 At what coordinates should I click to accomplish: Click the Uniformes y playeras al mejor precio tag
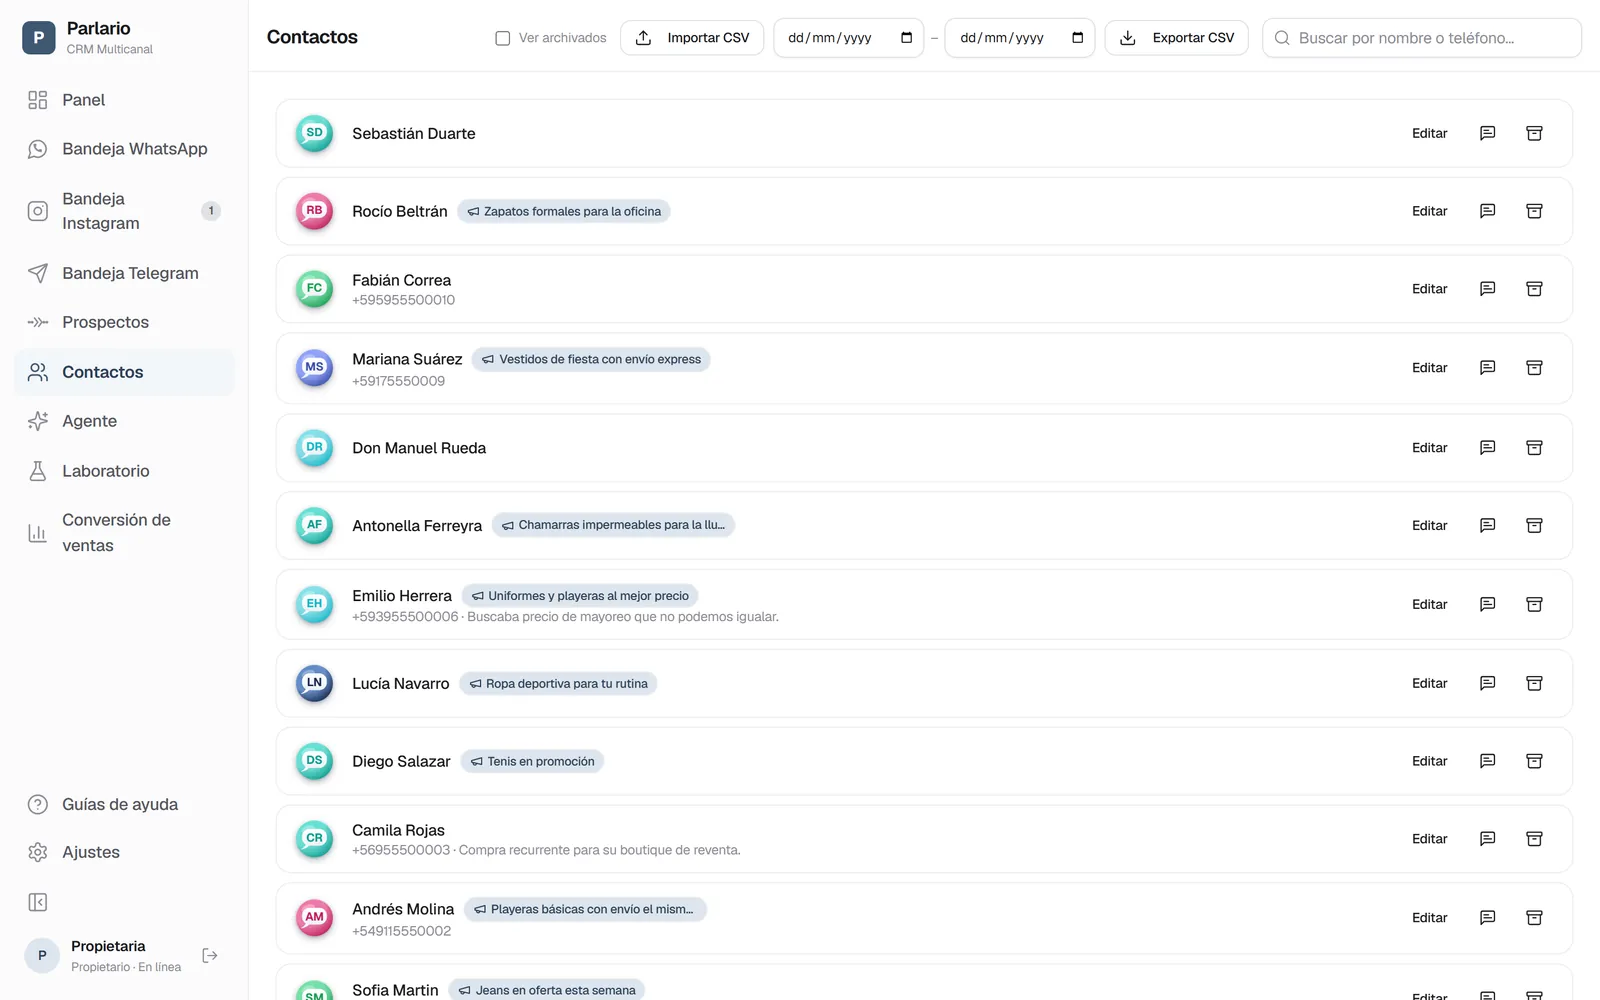(580, 596)
